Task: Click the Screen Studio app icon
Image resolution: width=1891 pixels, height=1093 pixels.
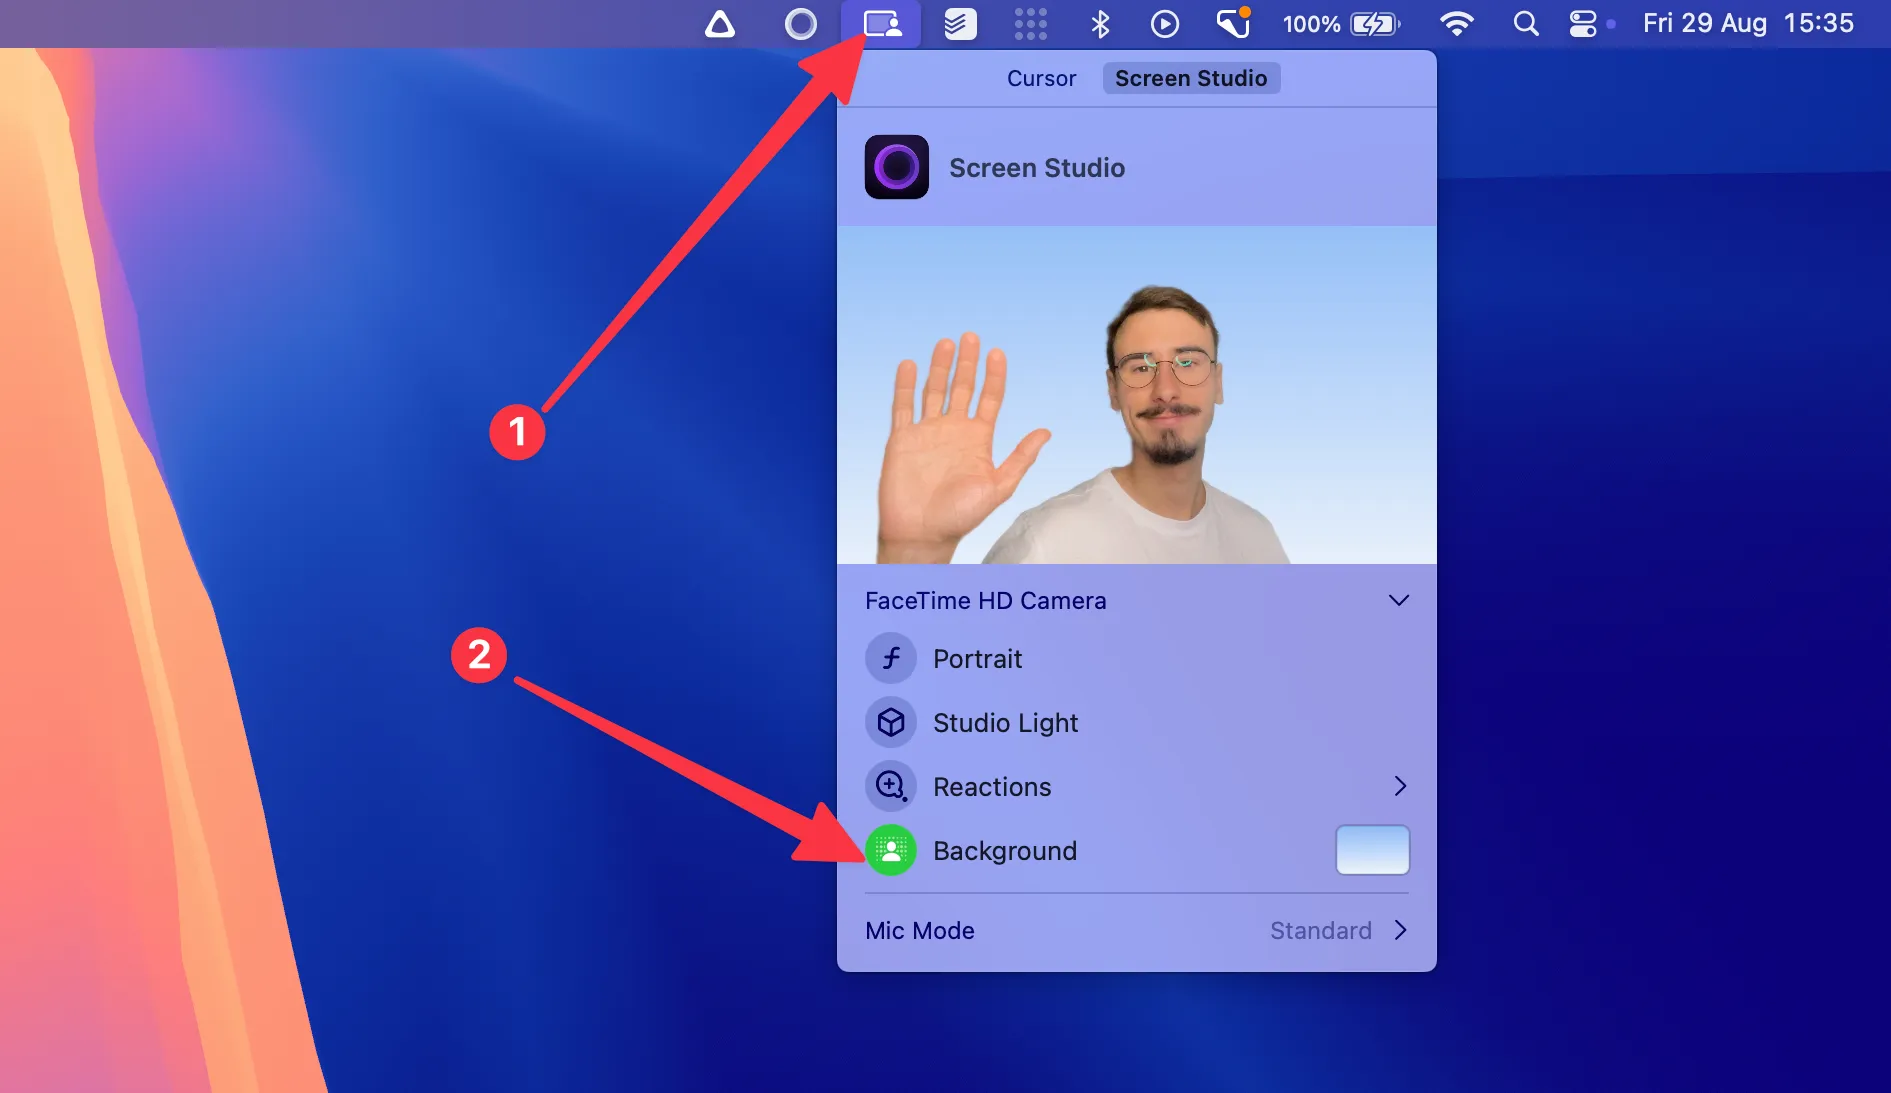Action: (x=896, y=167)
